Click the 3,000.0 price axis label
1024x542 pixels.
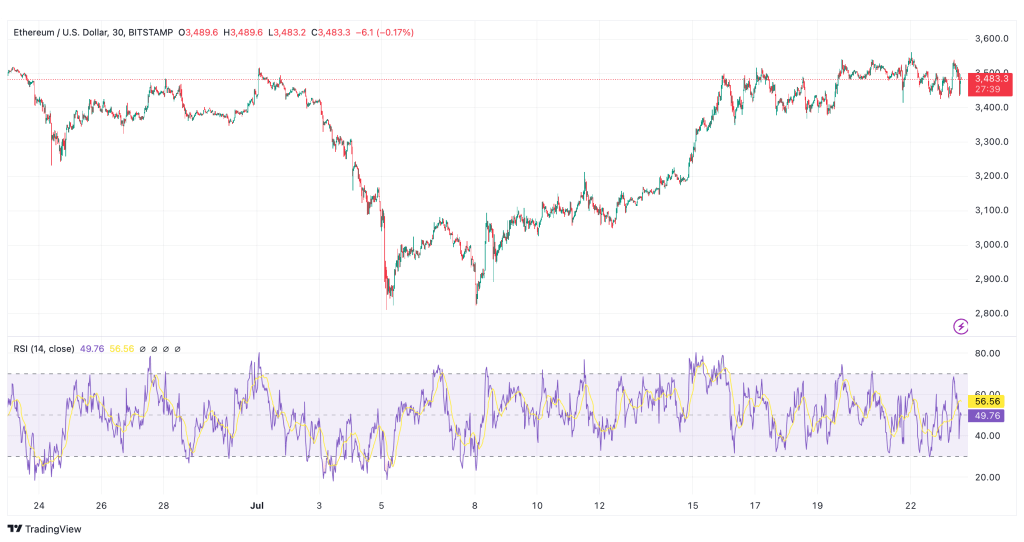pos(991,245)
